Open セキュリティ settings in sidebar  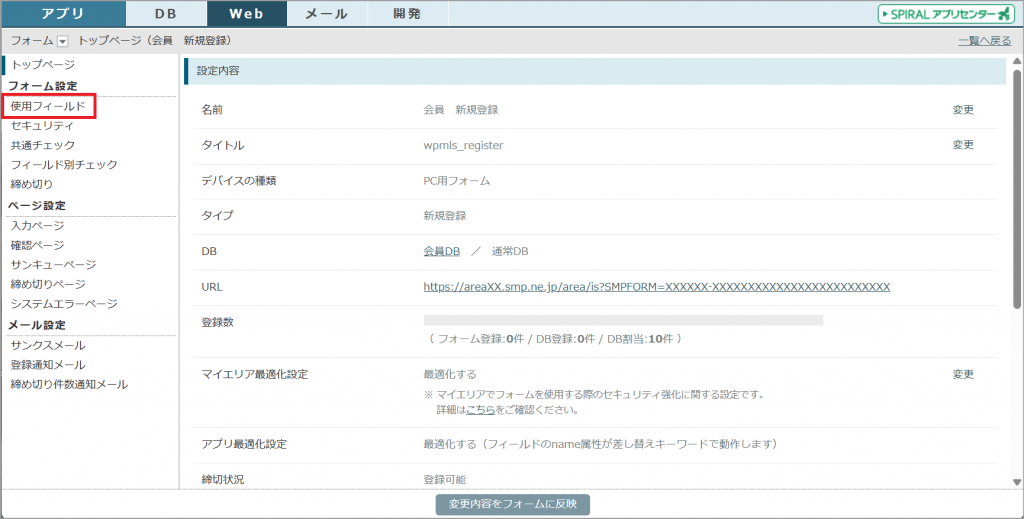pyautogui.click(x=42, y=126)
